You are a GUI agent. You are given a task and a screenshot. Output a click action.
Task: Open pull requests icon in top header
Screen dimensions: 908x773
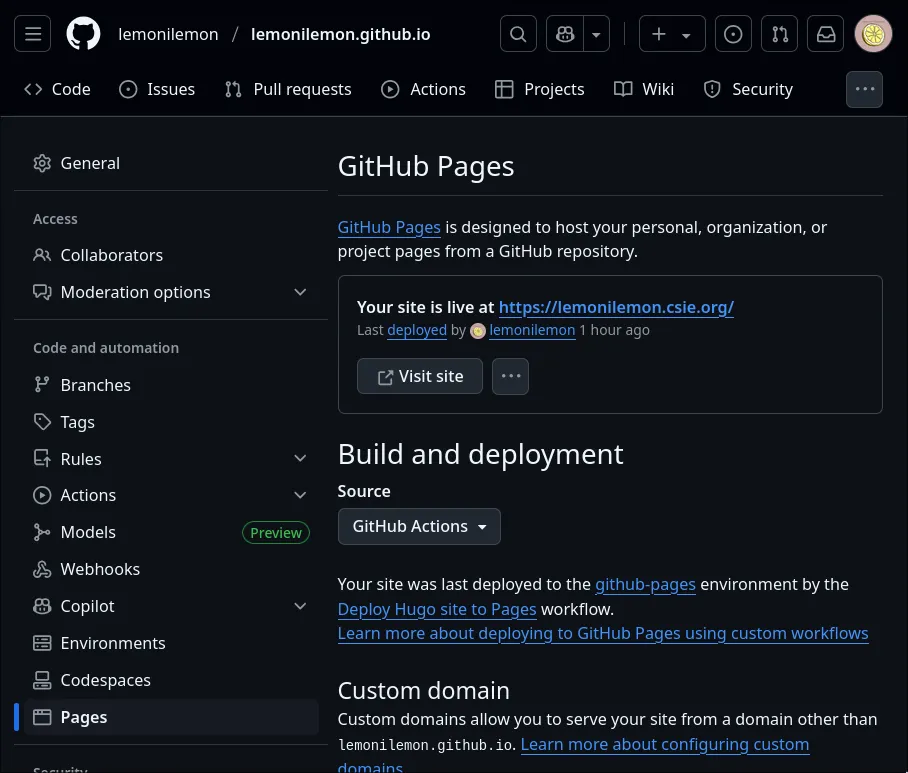pos(779,34)
